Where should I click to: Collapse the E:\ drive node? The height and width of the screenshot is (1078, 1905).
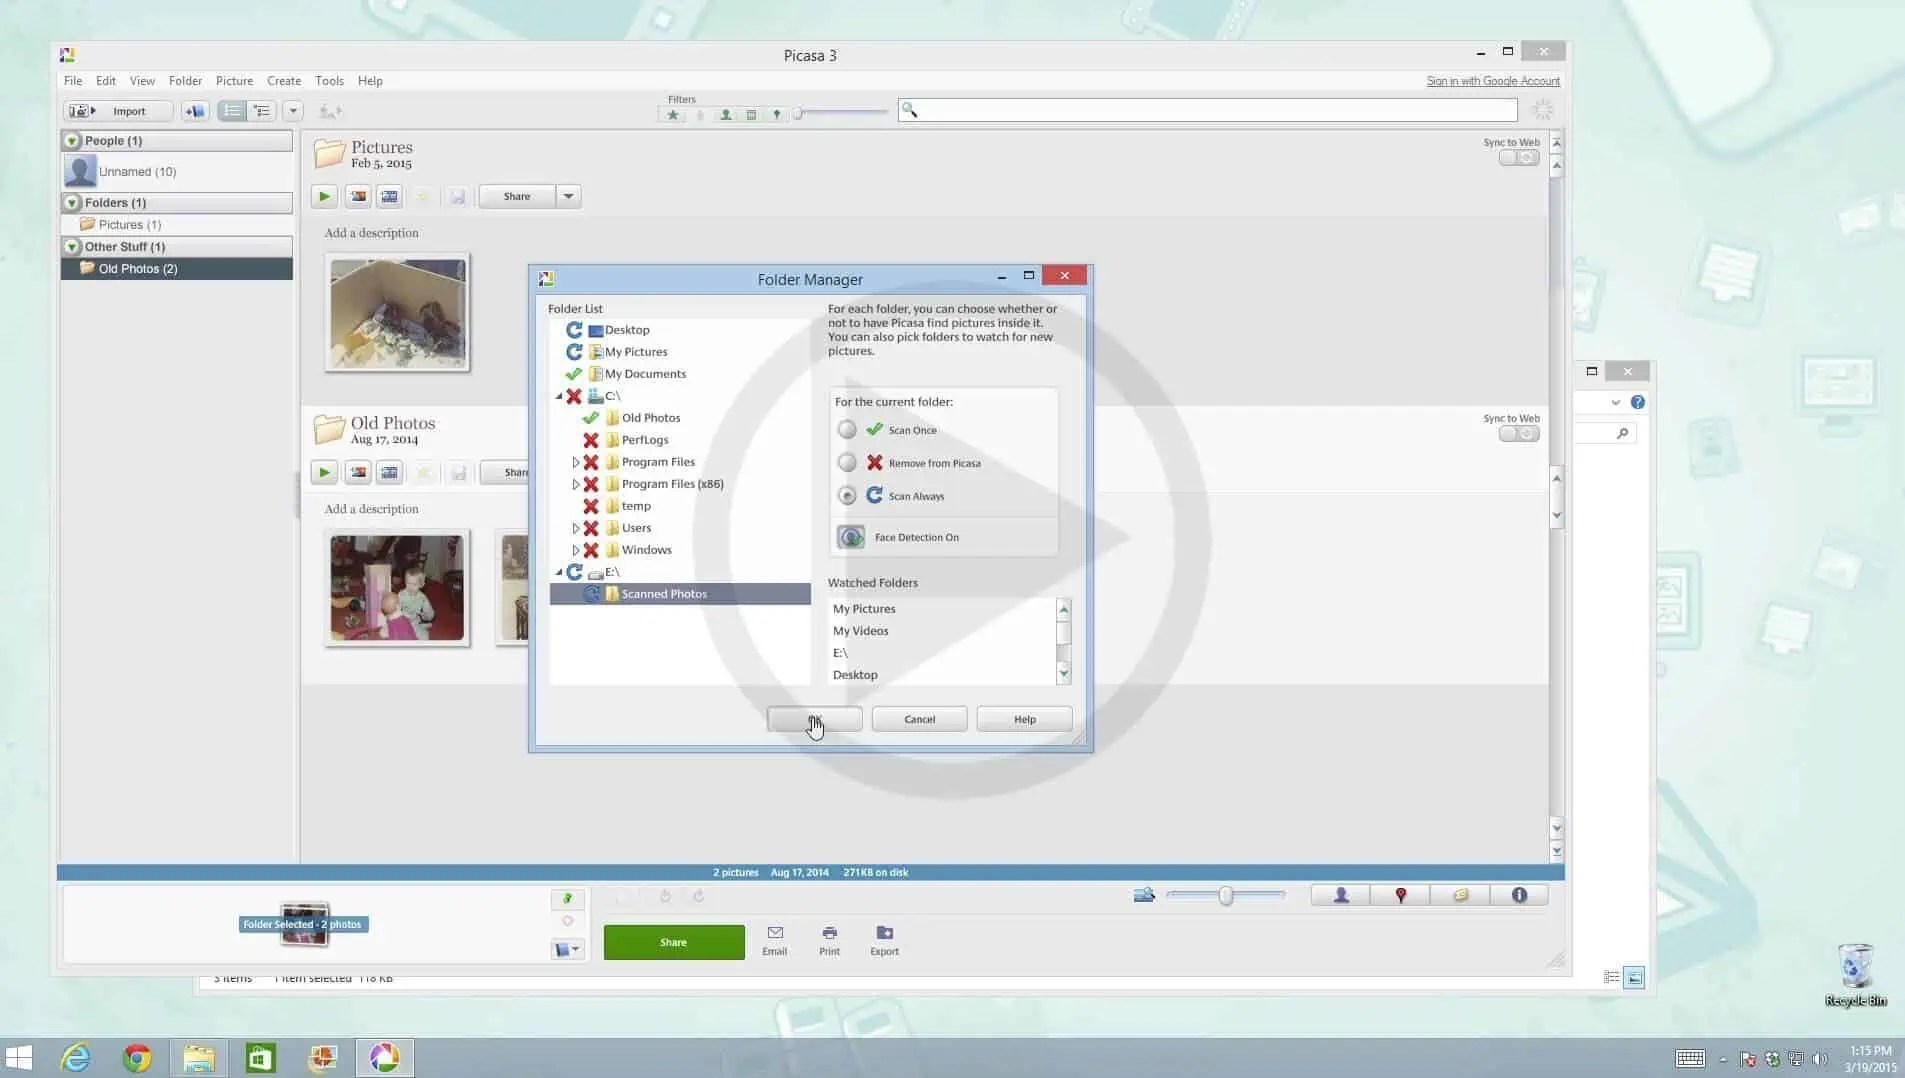click(x=559, y=573)
